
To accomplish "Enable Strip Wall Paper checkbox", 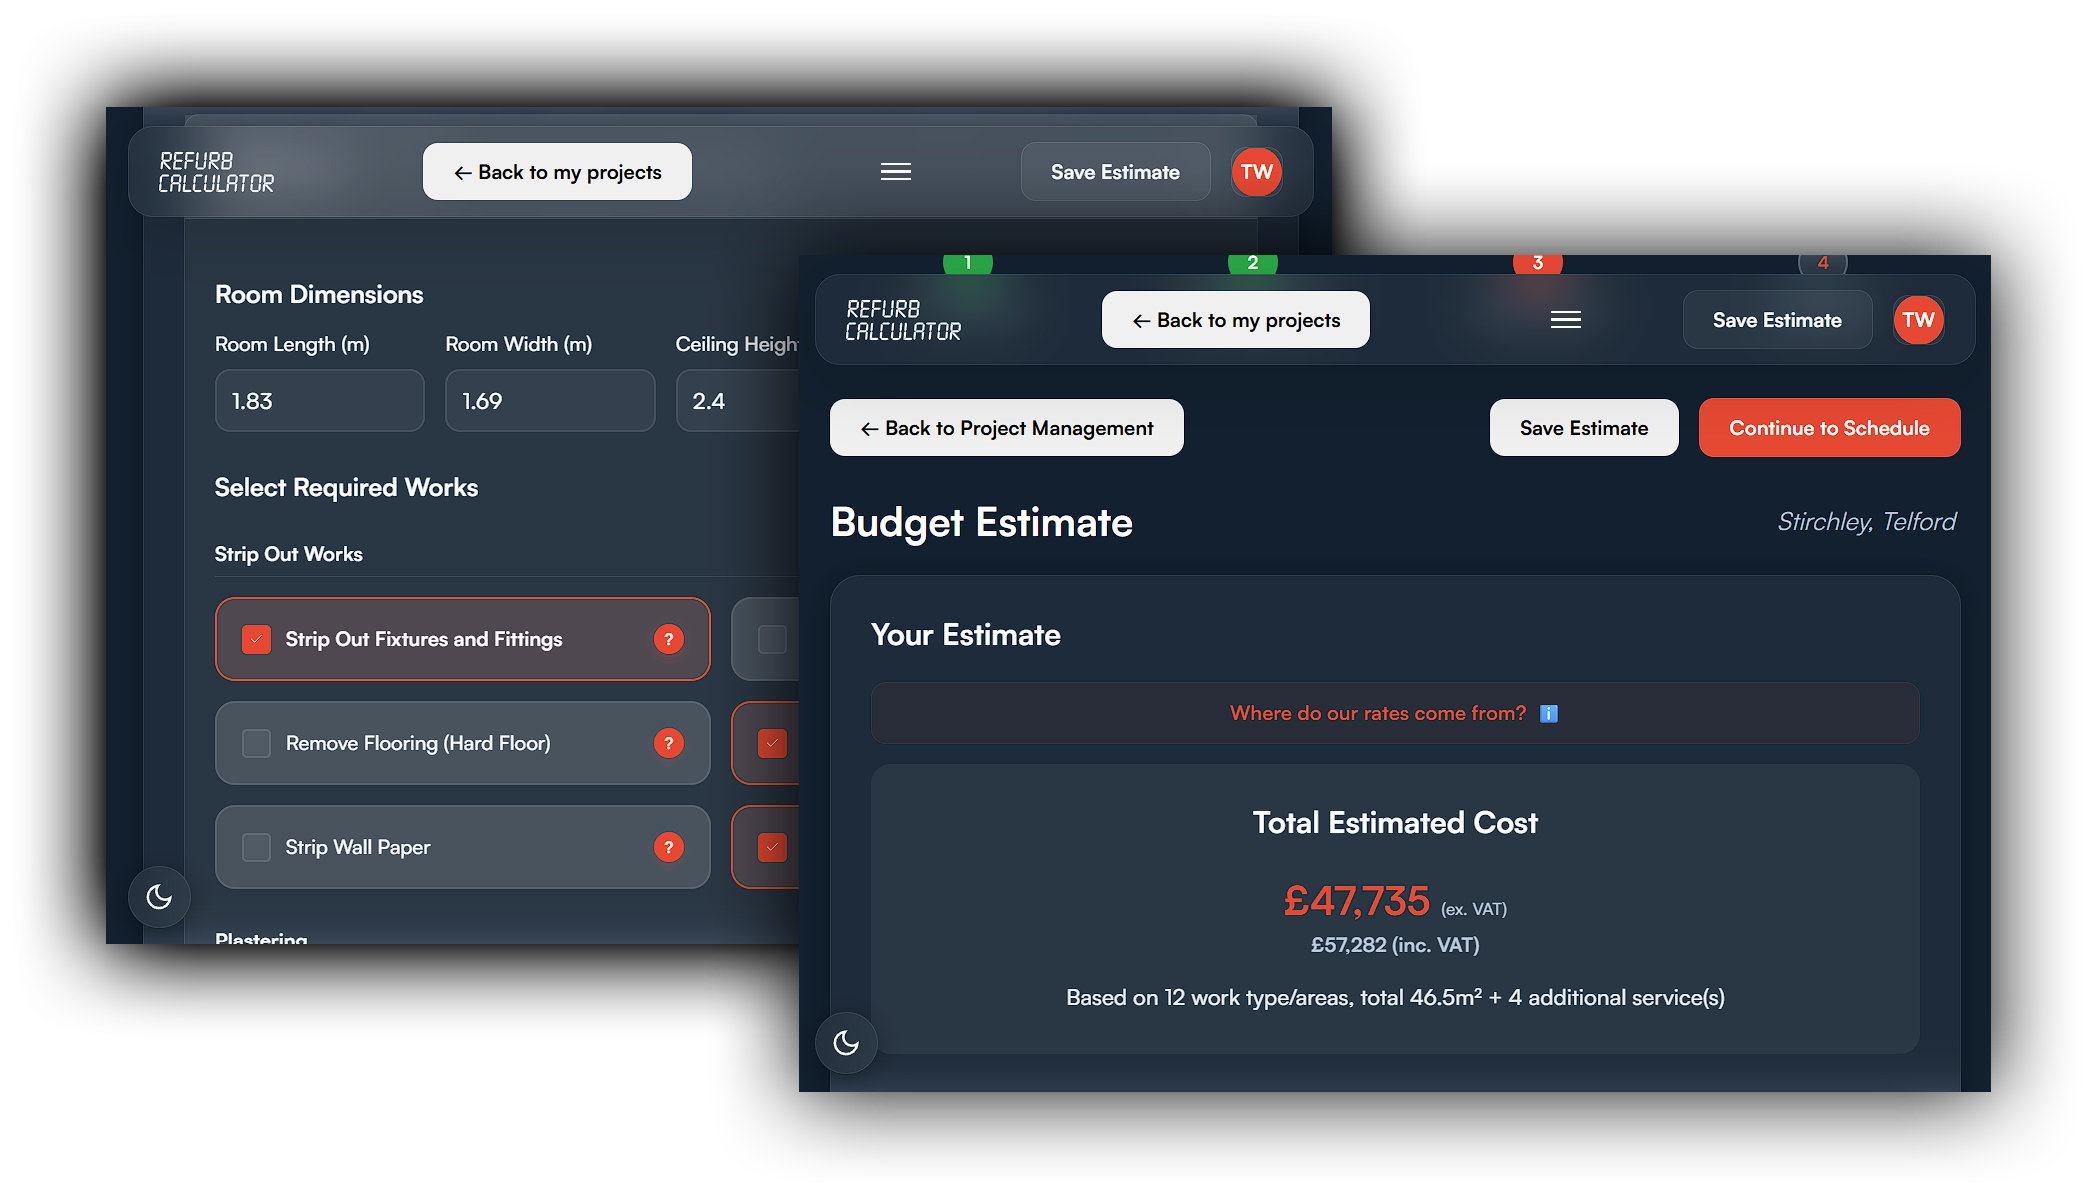I will coord(257,847).
